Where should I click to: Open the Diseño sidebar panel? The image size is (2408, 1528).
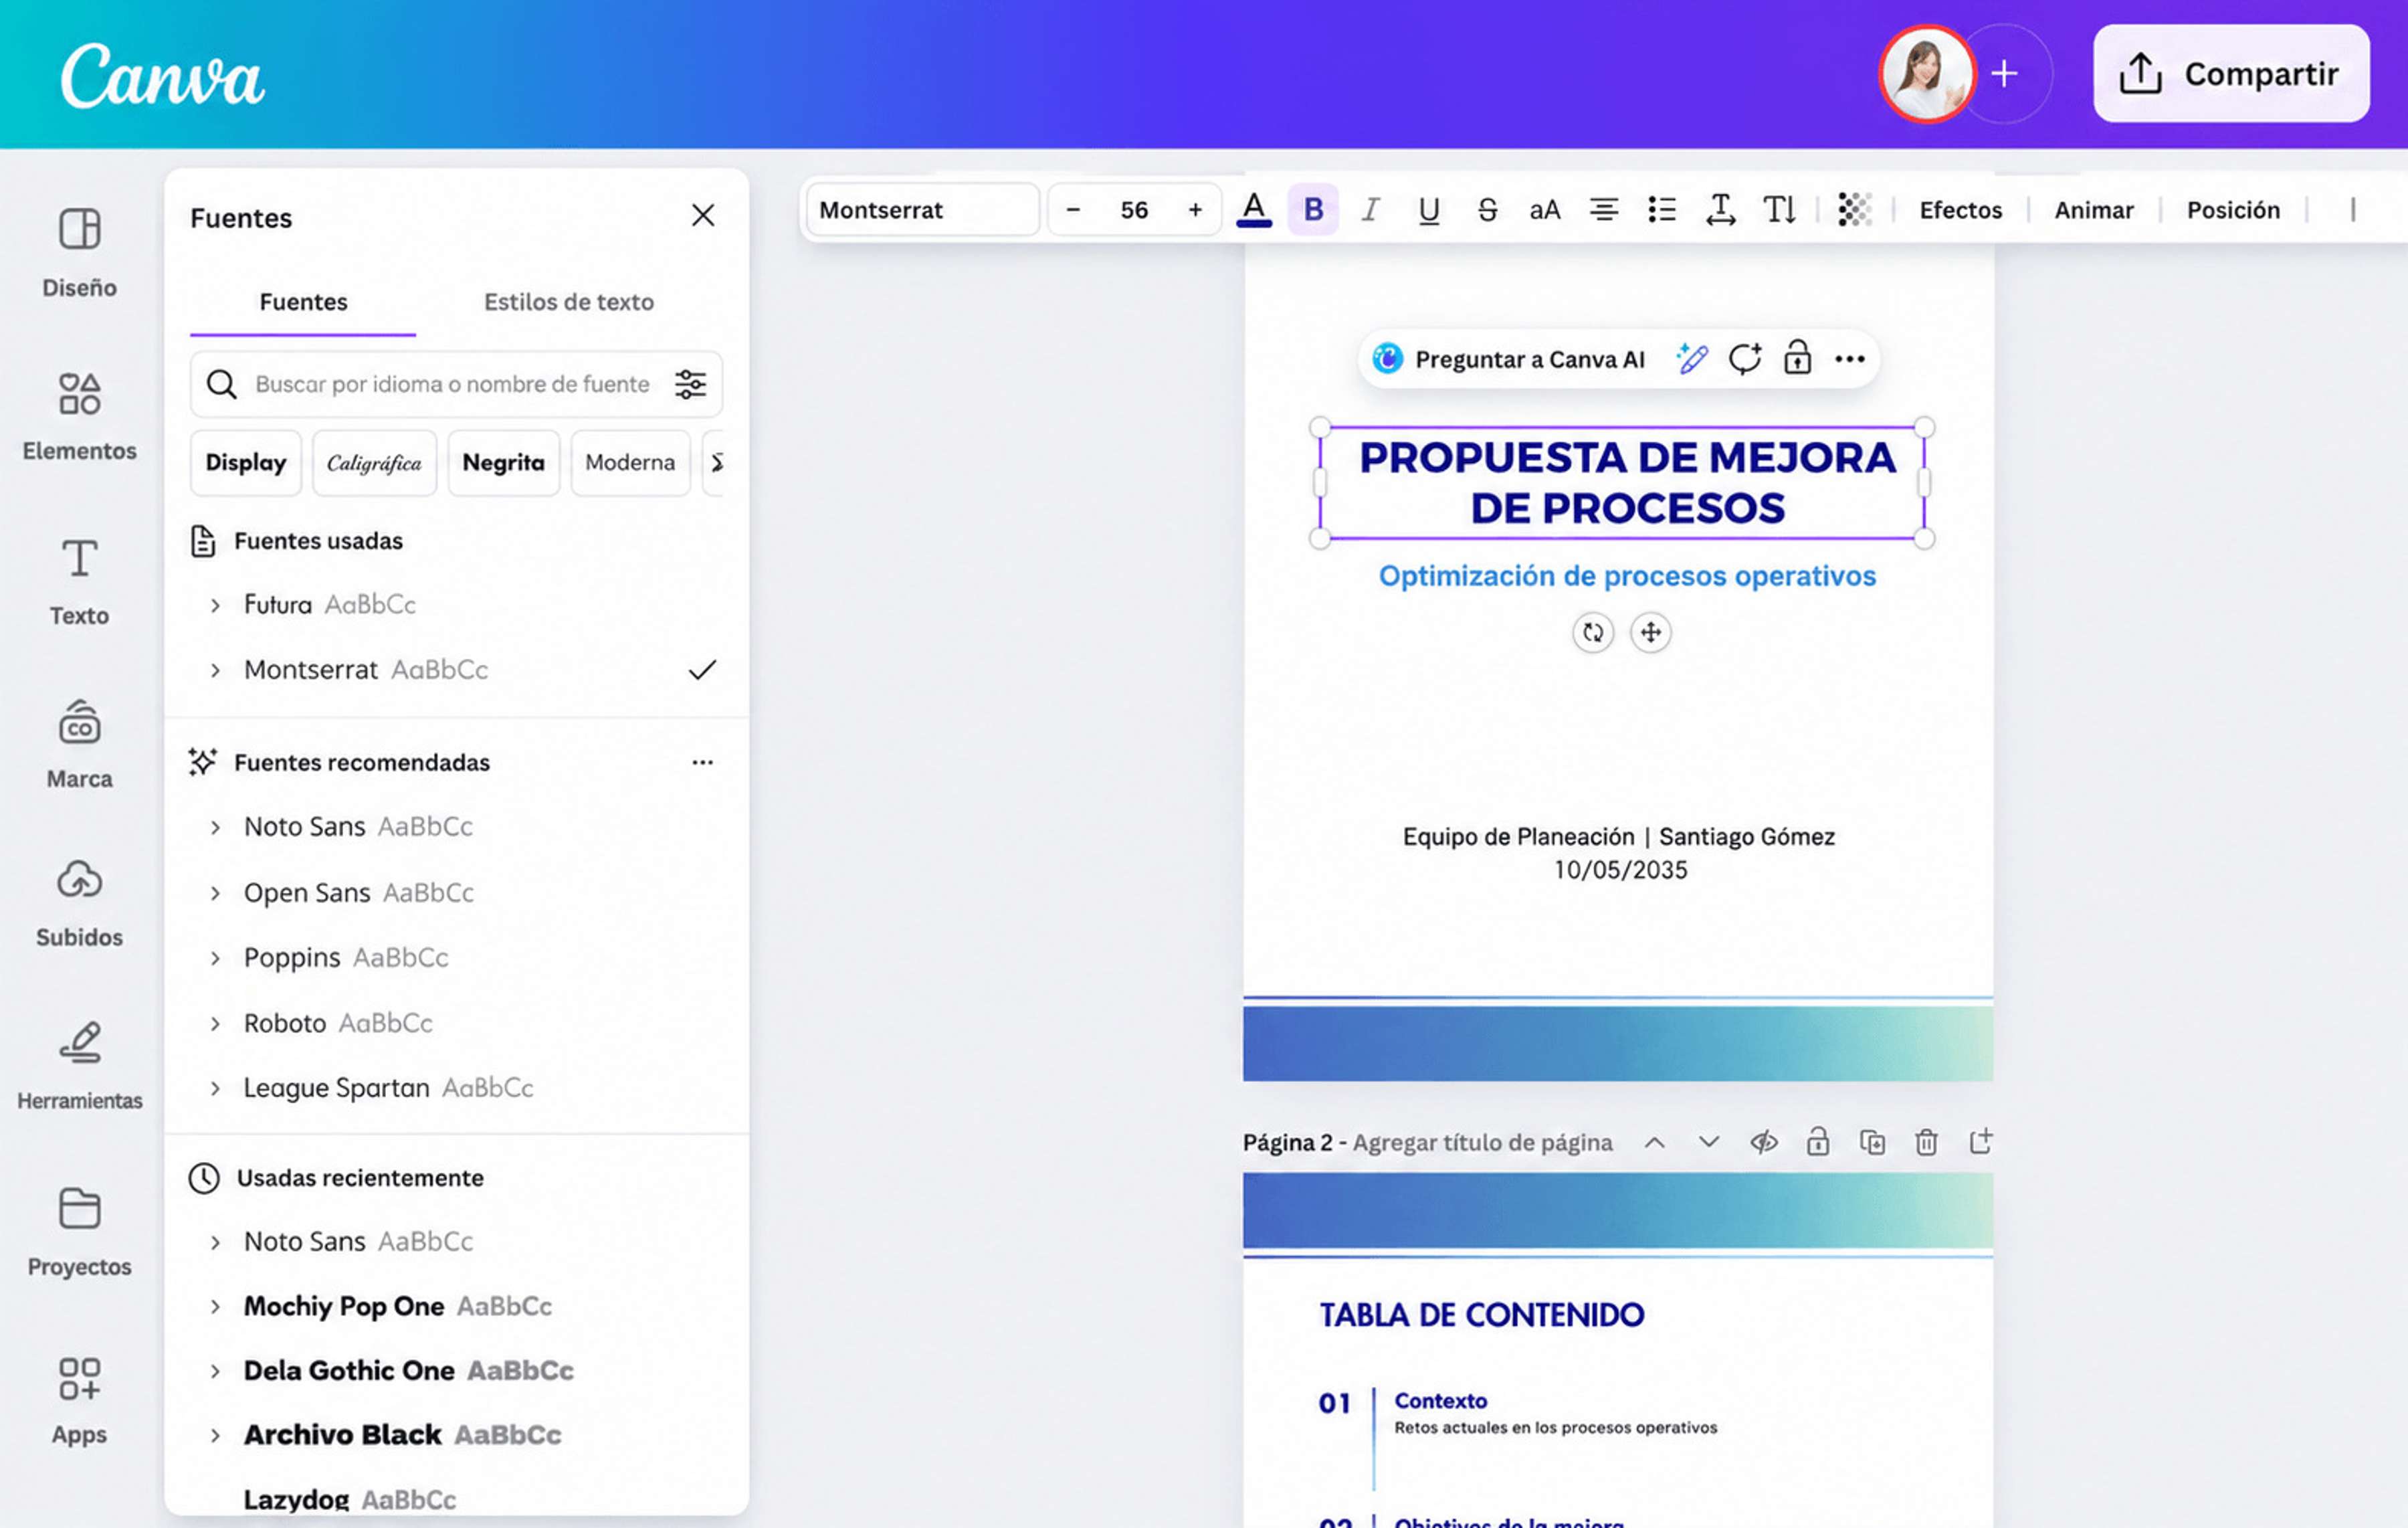tap(79, 252)
